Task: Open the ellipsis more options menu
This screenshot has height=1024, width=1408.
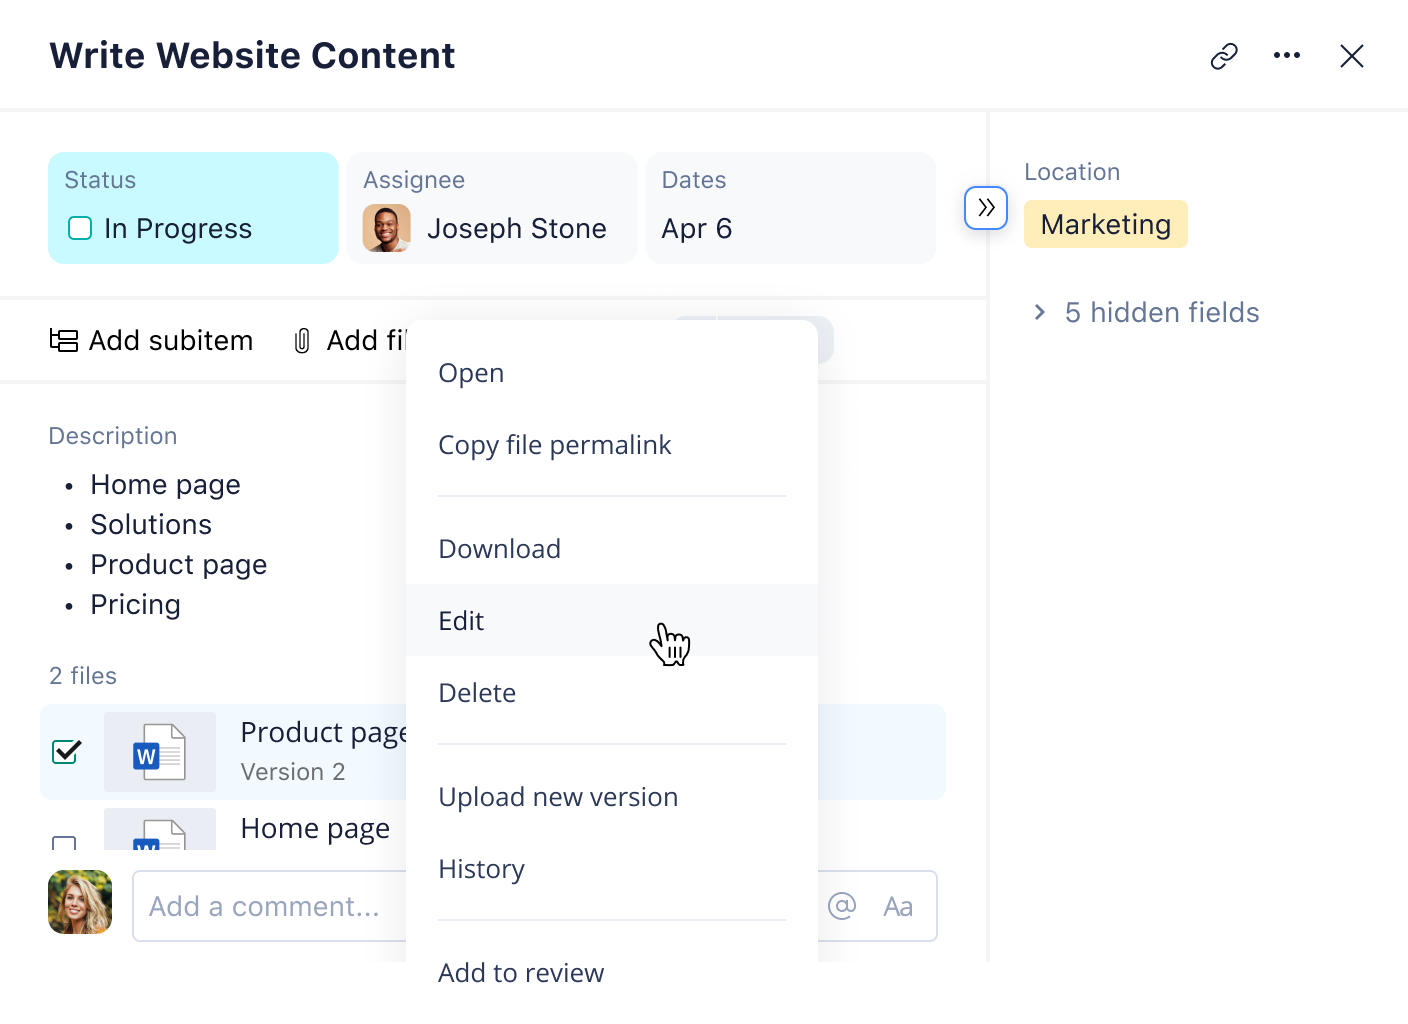Action: click(1287, 56)
